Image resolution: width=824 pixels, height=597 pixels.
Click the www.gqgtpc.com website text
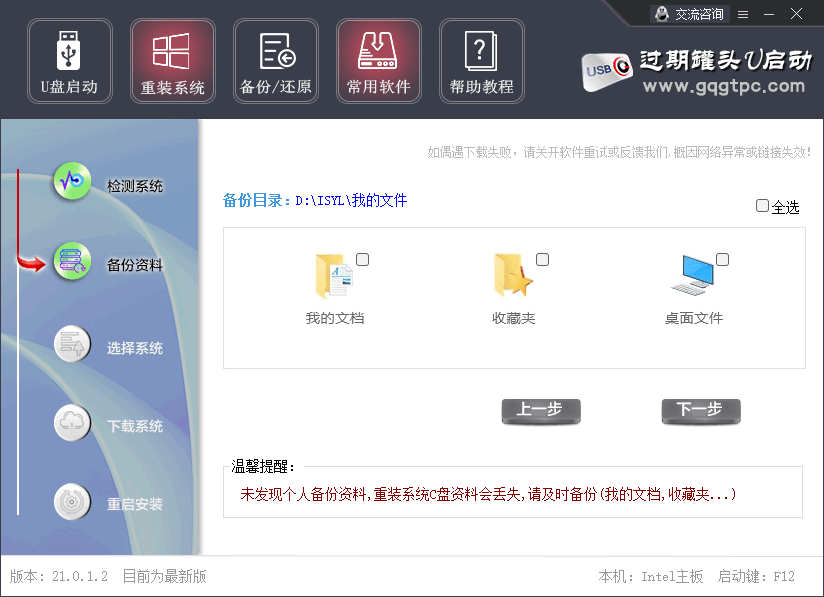(x=724, y=86)
